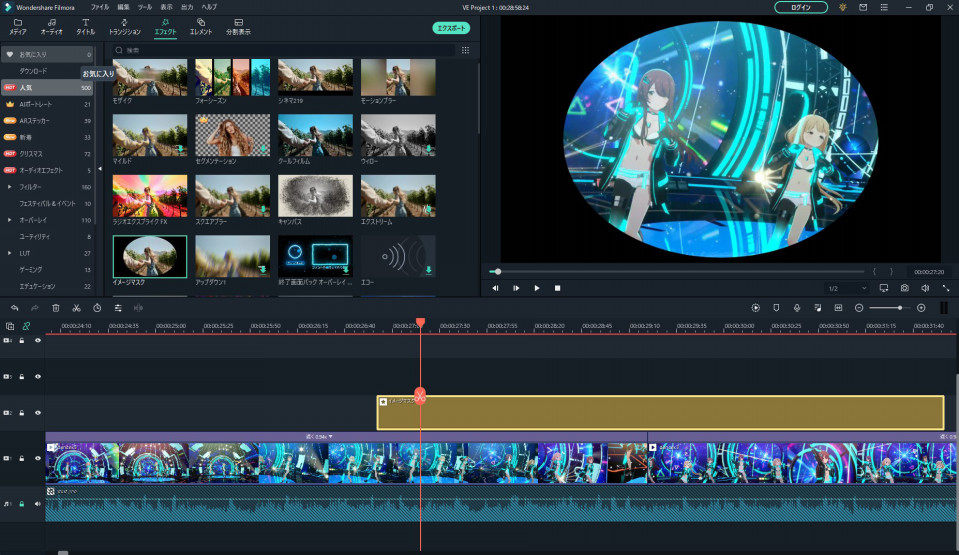Image resolution: width=959 pixels, height=555 pixels.
Task: Toggle visibility of video track 3
Action: coord(38,377)
